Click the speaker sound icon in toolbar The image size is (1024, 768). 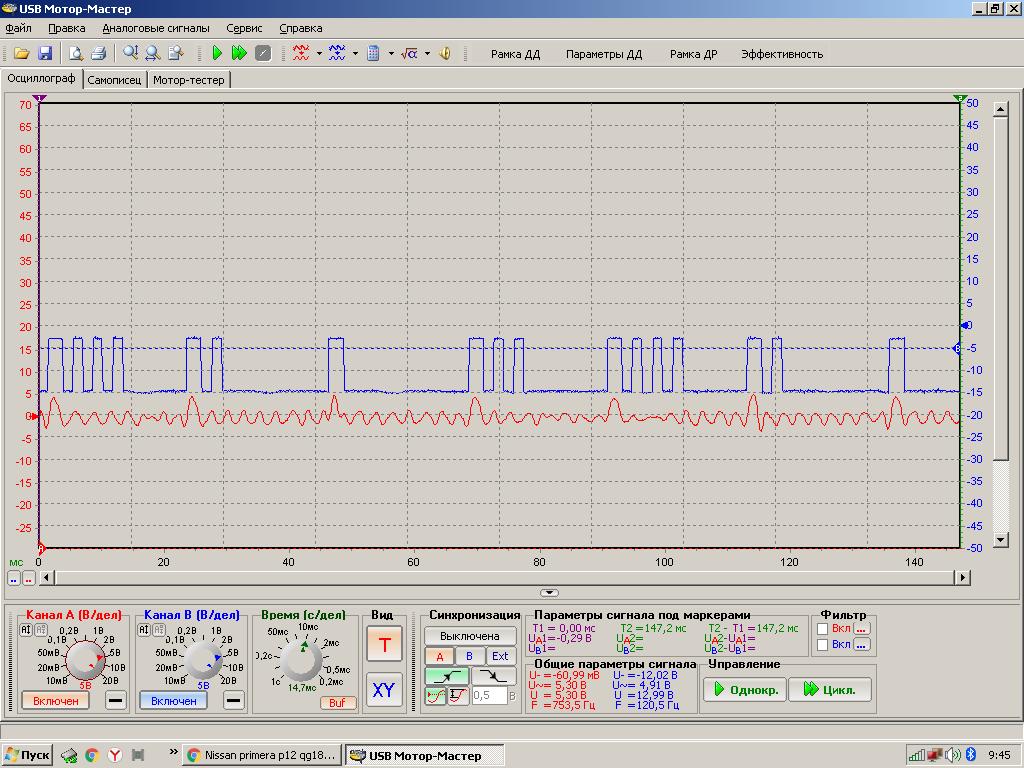[445, 53]
